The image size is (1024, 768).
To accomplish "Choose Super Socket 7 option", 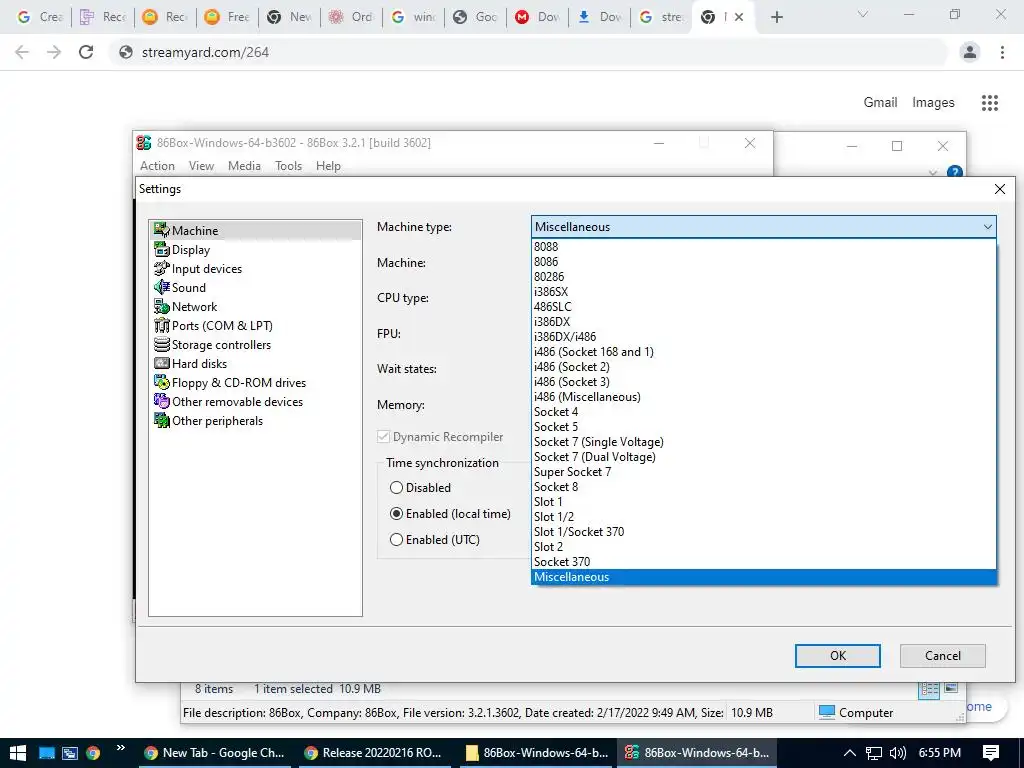I will click(764, 472).
